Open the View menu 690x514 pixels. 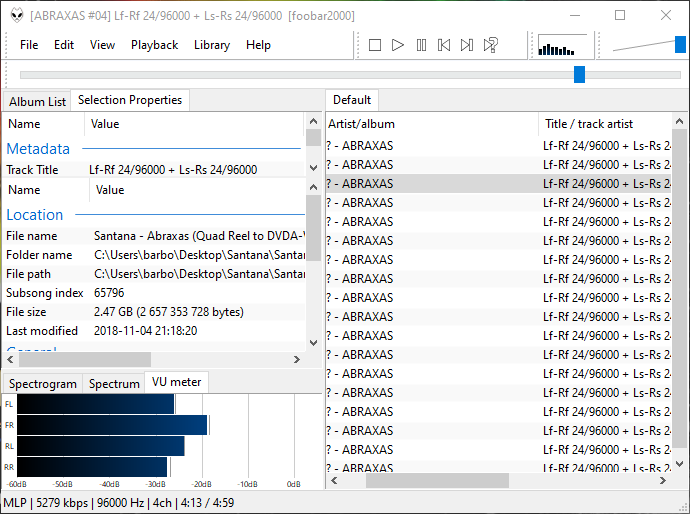click(x=102, y=45)
